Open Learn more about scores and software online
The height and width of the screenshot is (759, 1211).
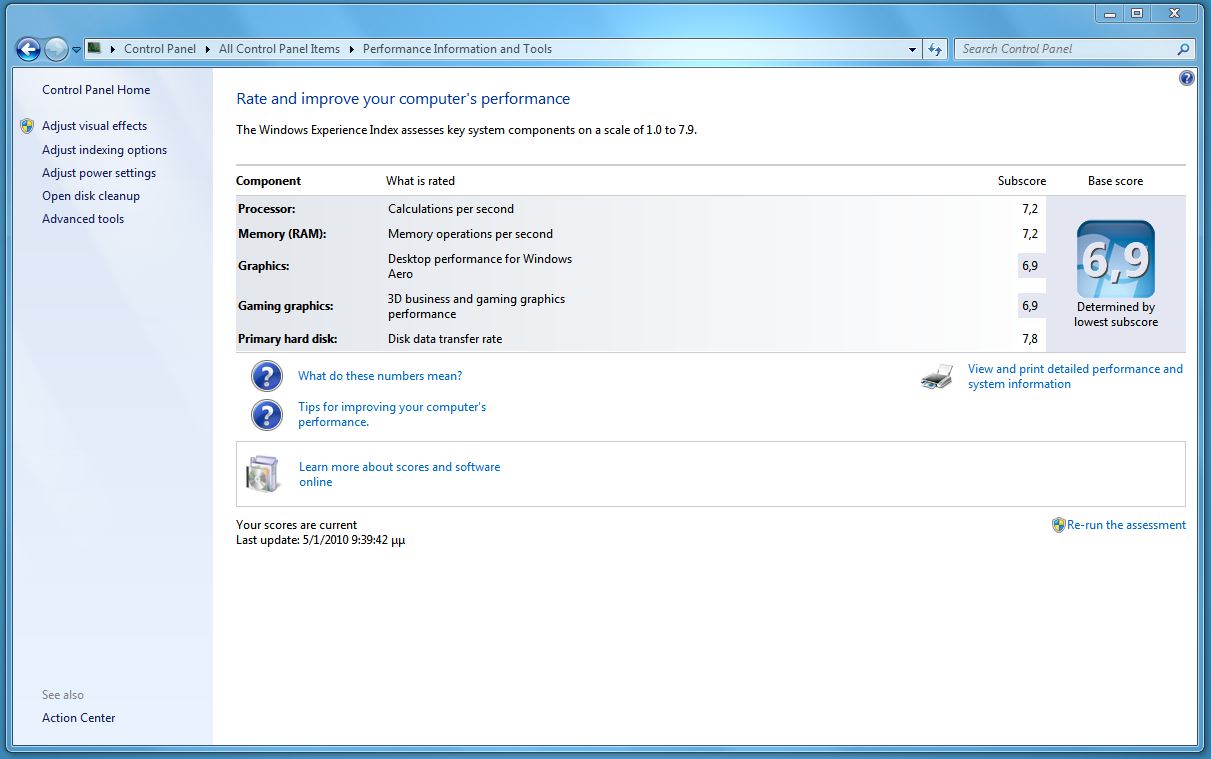tap(399, 474)
